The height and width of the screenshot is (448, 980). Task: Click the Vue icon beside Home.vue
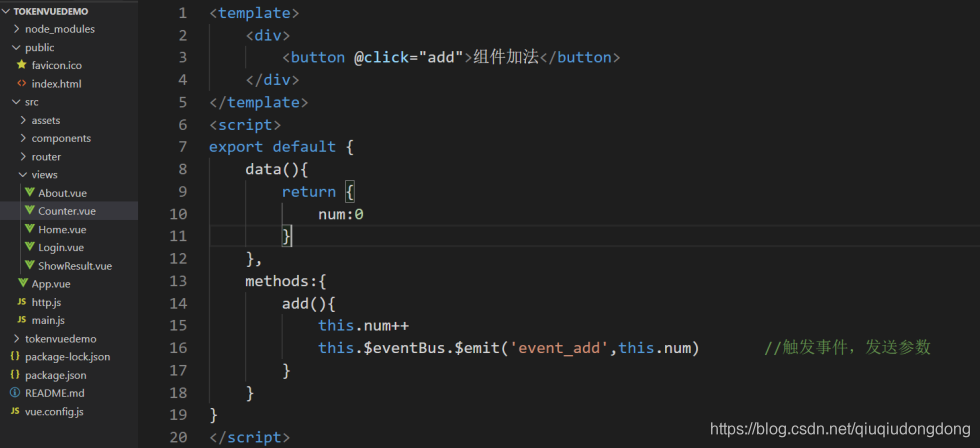point(29,229)
